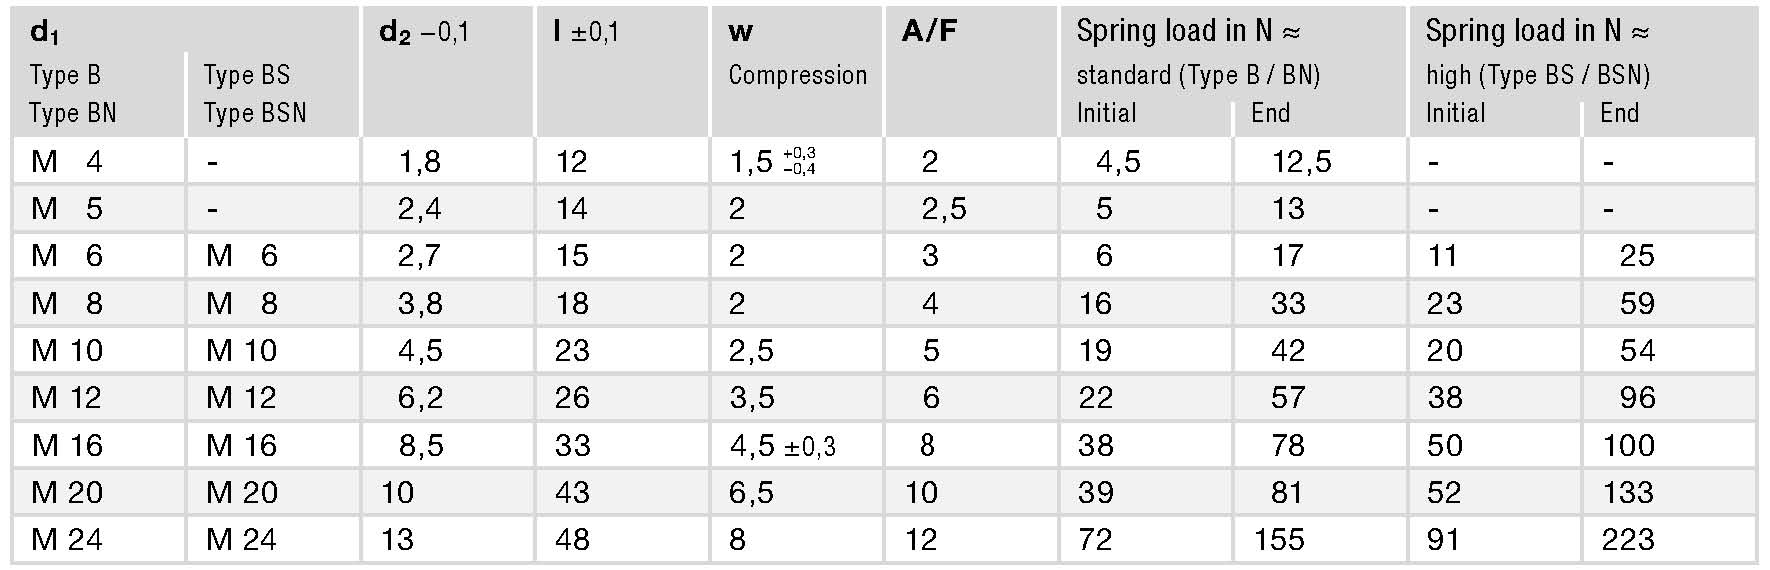Screen dimensions: 1770x570
Task: Select the d2 value 13
Action: pos(397,540)
